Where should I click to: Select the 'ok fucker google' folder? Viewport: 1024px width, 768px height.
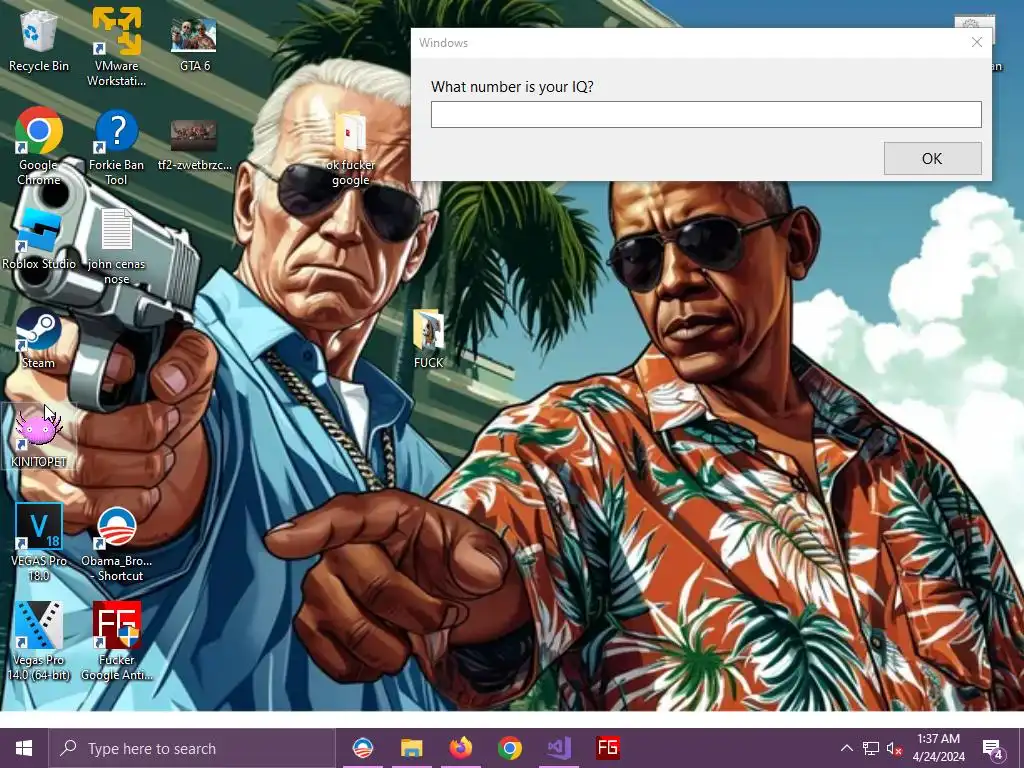pos(351,149)
